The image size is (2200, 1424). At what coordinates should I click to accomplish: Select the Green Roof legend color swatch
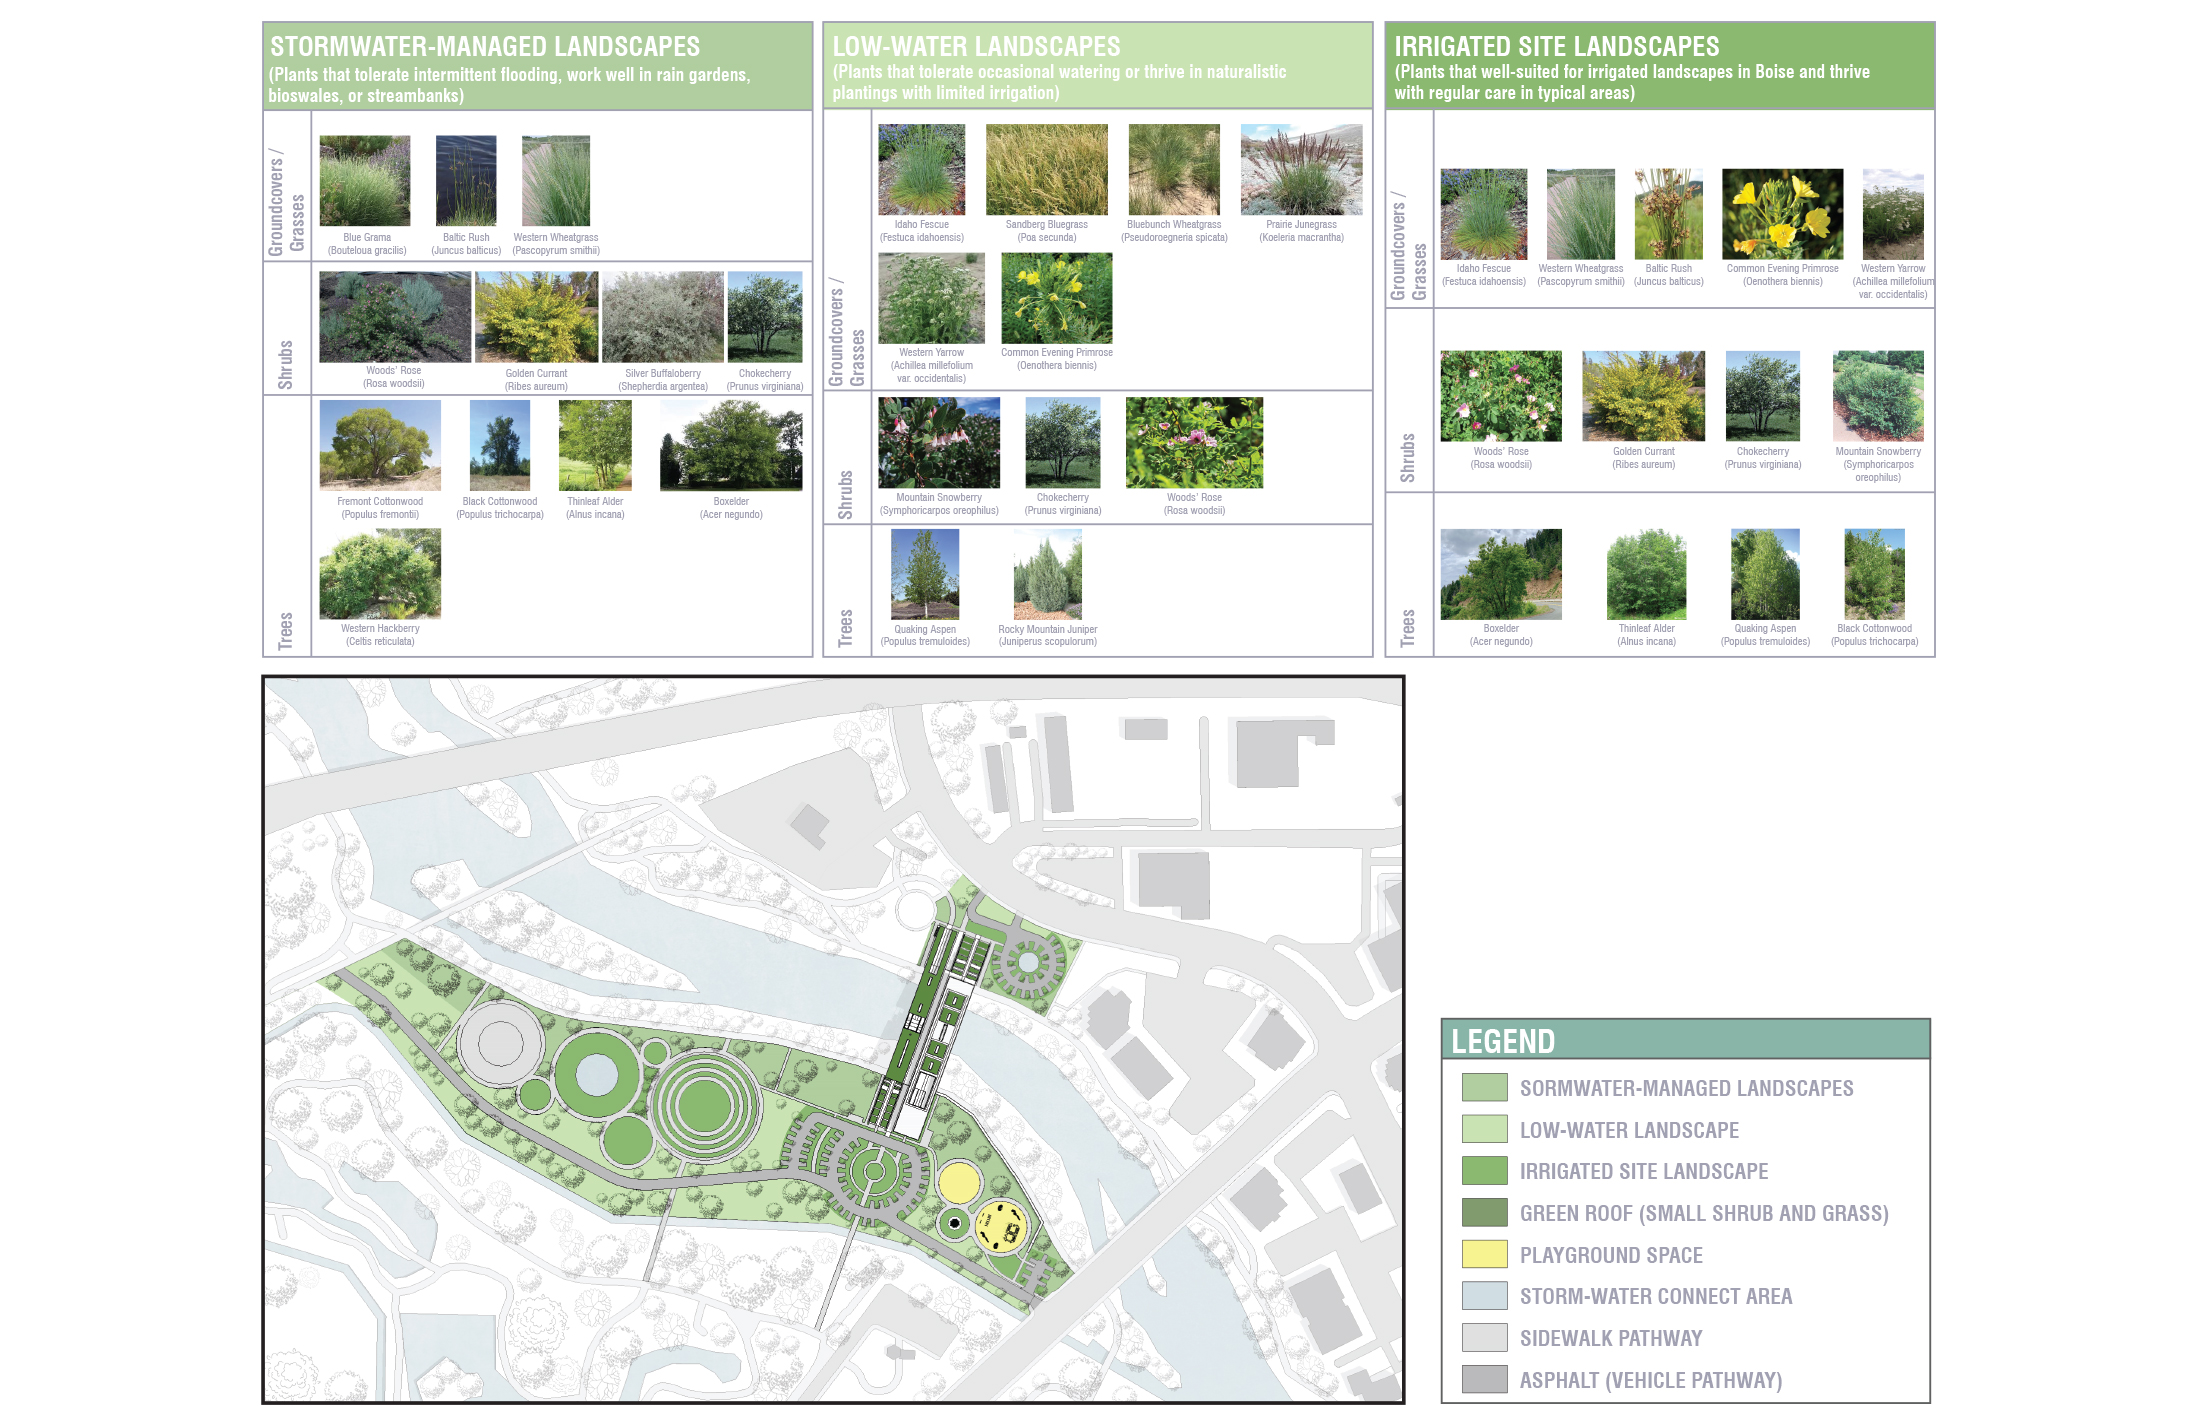1484,1212
